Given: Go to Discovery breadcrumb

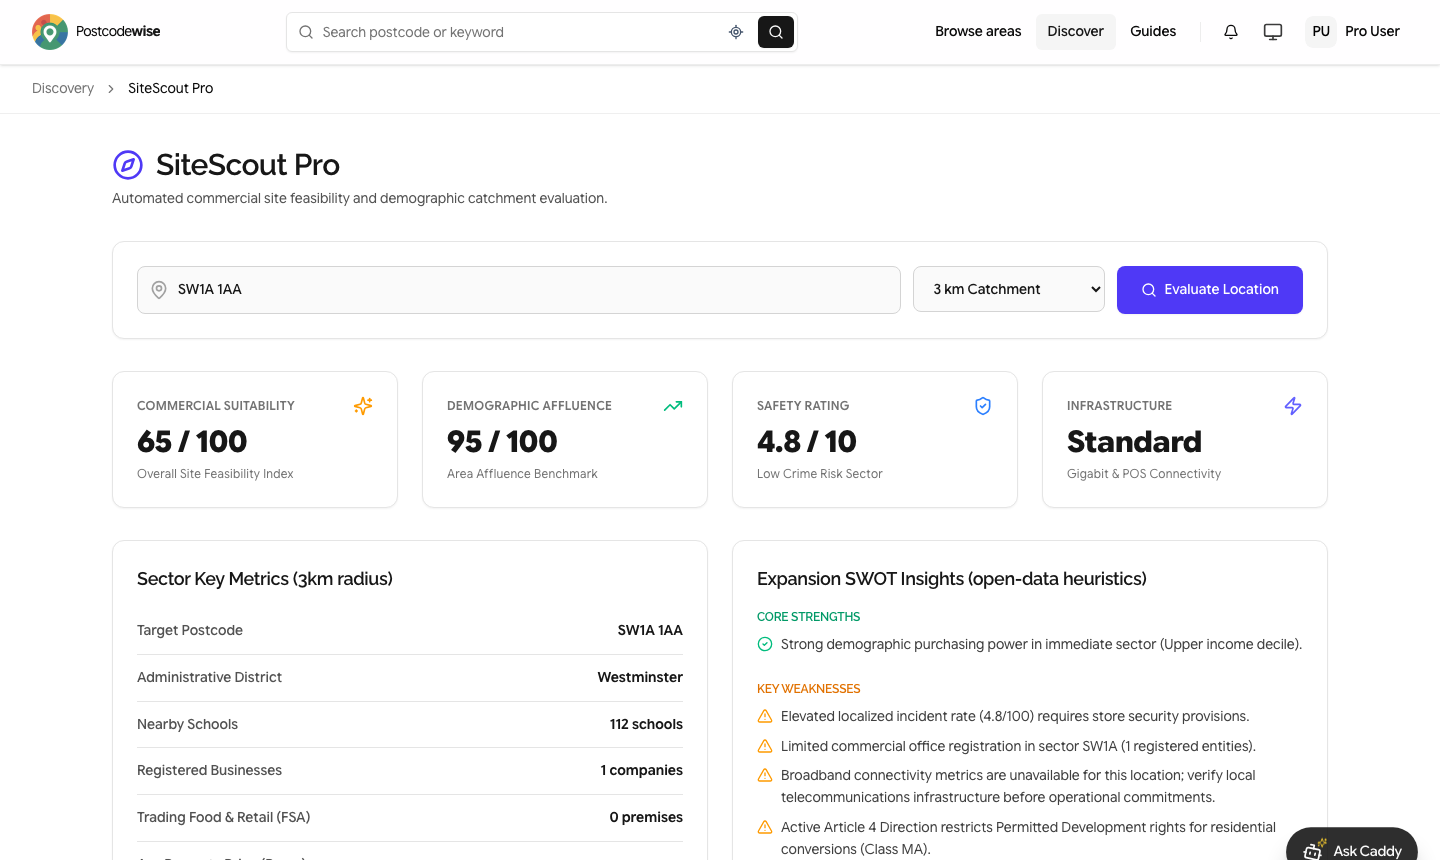Looking at the screenshot, I should pyautogui.click(x=63, y=88).
